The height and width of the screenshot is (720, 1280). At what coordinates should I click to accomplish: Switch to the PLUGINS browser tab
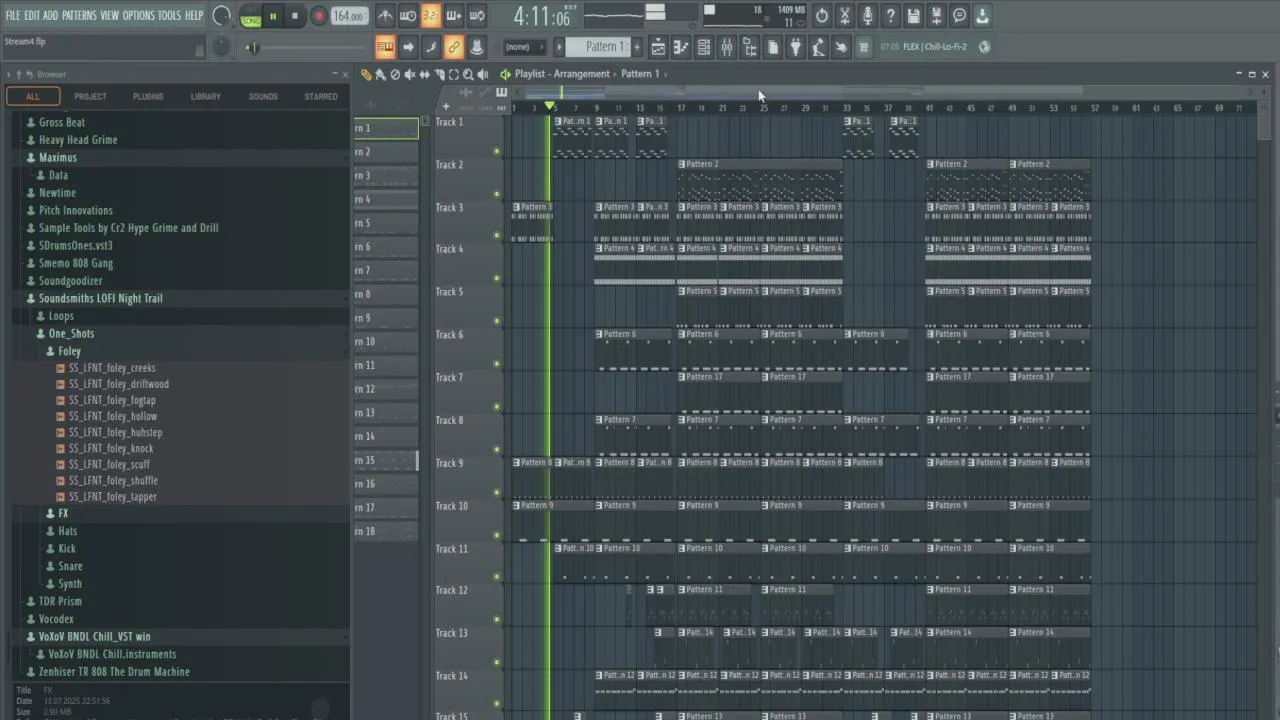148,97
